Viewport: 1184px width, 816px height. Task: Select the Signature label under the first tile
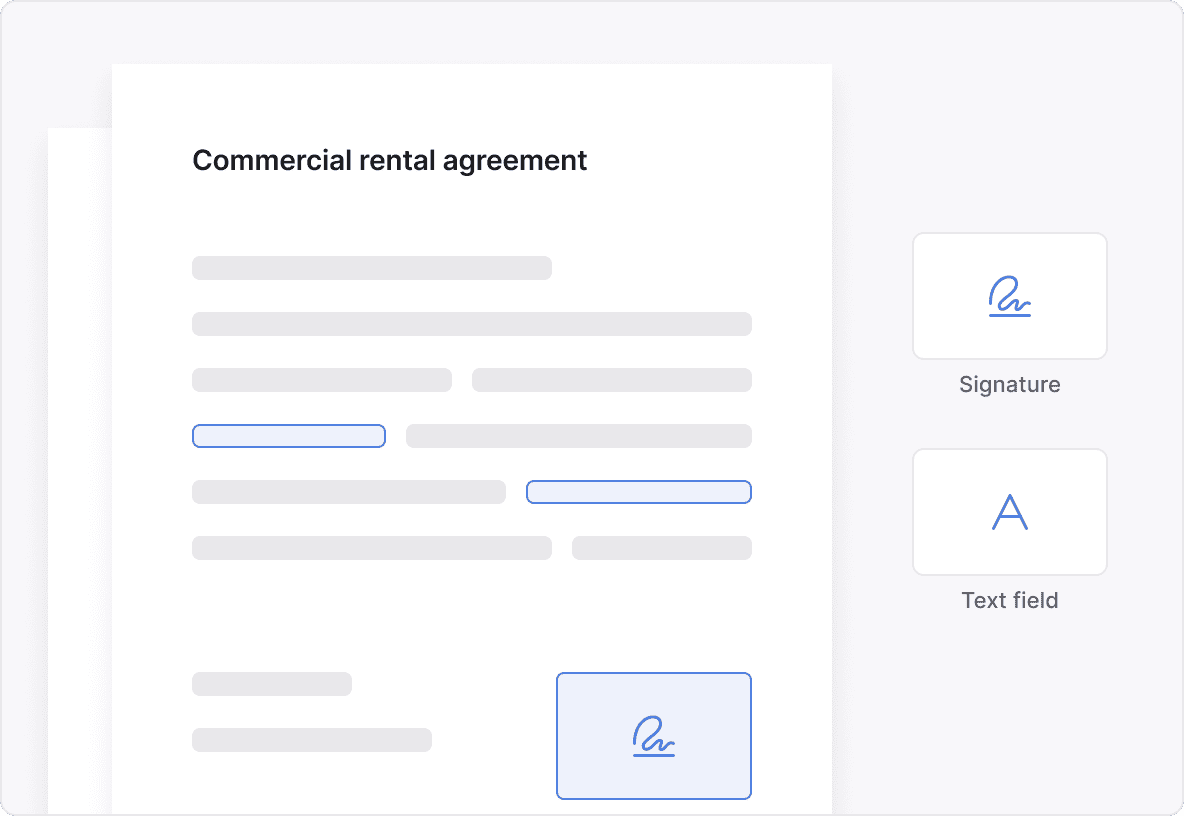1009,385
